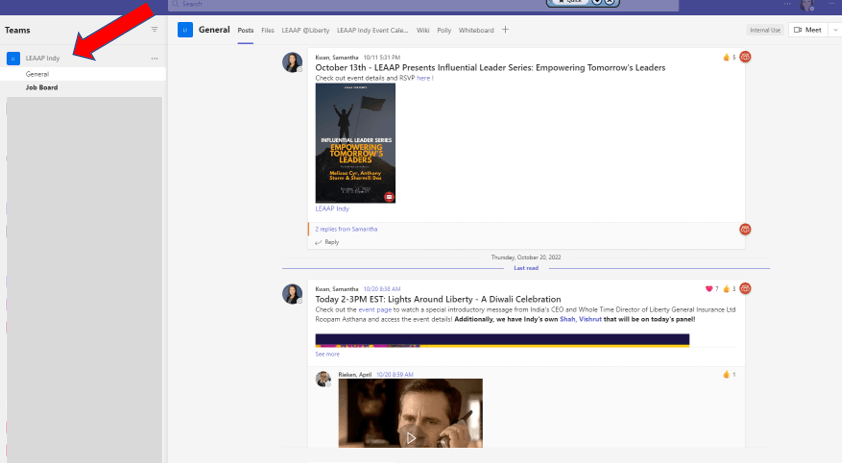842x463 pixels.
Task: Click 10/20 8:59 AM timestamp
Action: [395, 374]
